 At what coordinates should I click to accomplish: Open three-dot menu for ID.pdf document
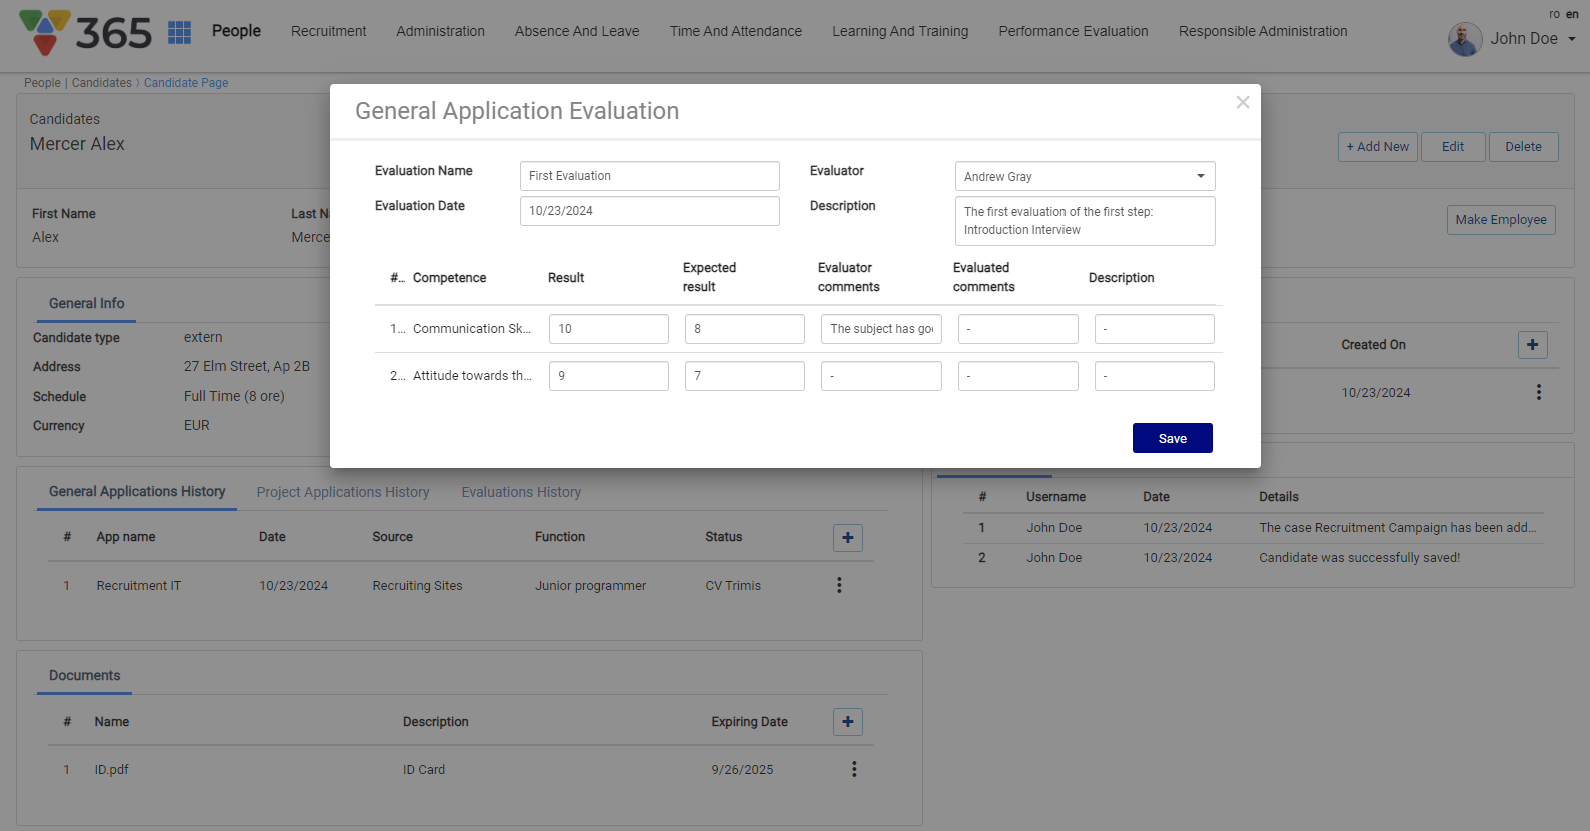[854, 769]
